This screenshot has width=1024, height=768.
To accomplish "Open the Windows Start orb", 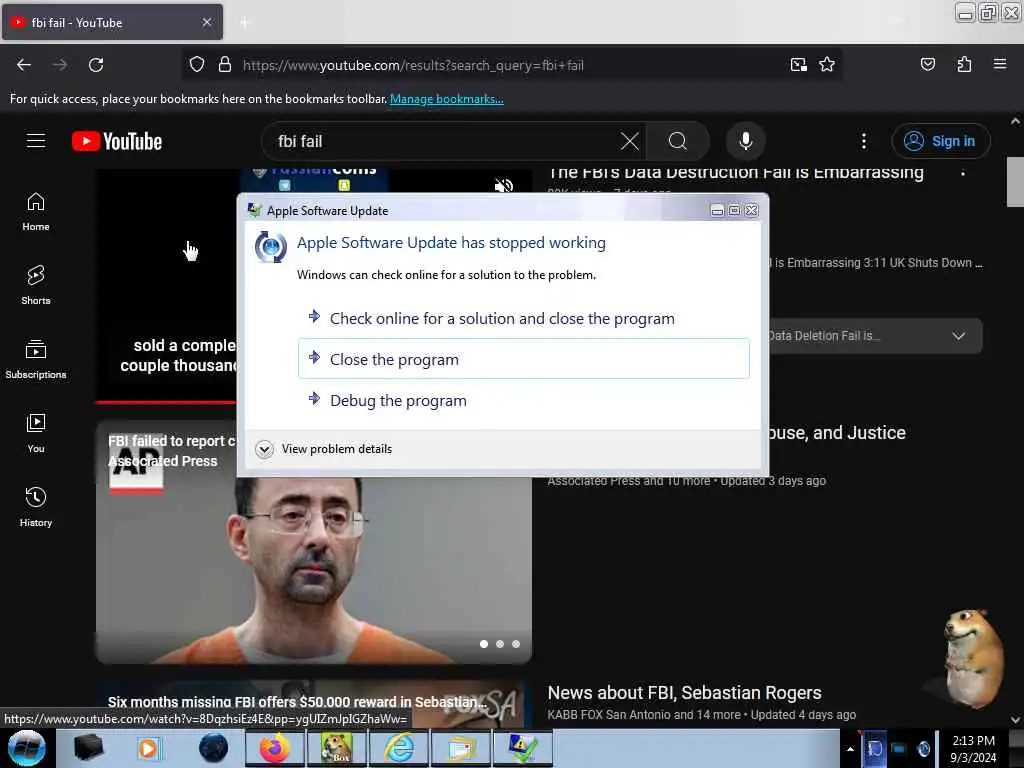I will (x=27, y=748).
